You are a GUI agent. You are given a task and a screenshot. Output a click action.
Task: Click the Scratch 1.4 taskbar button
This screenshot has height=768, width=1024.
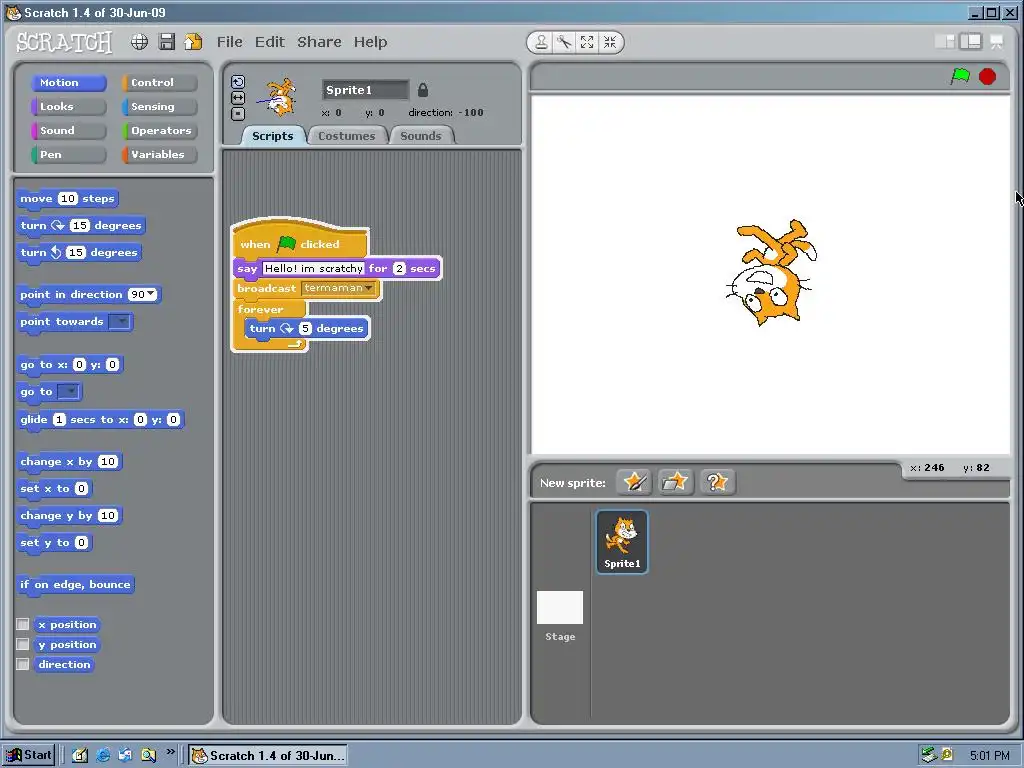(268, 756)
